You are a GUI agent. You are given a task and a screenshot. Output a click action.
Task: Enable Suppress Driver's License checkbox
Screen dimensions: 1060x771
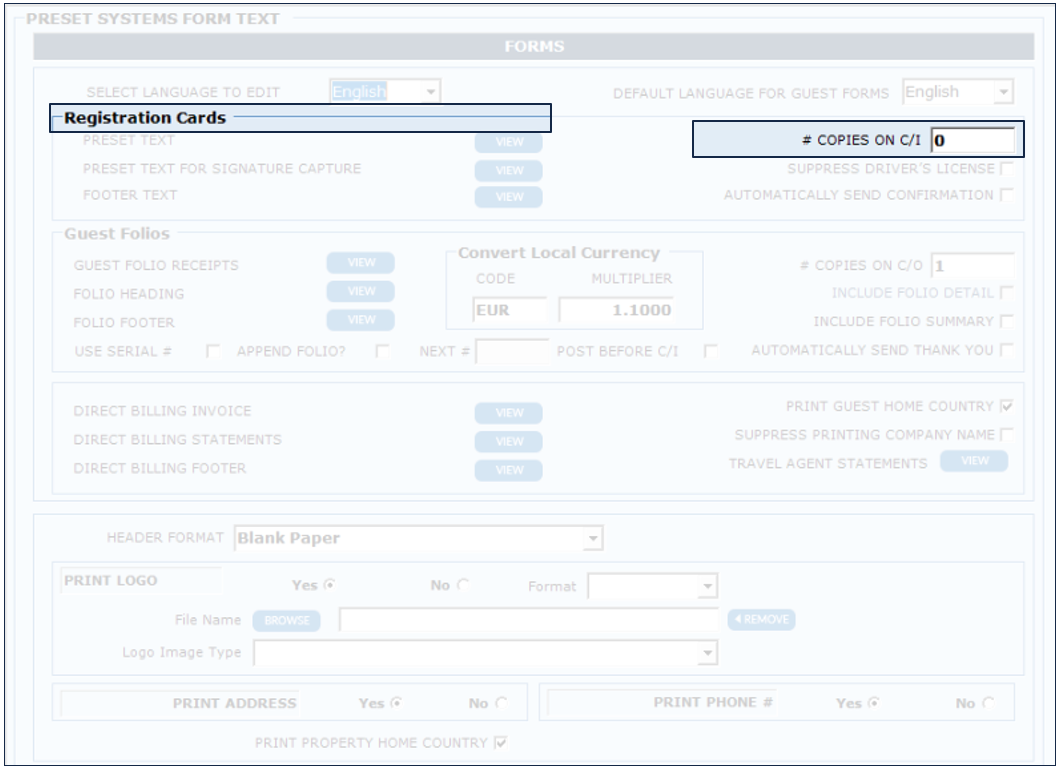(1006, 169)
